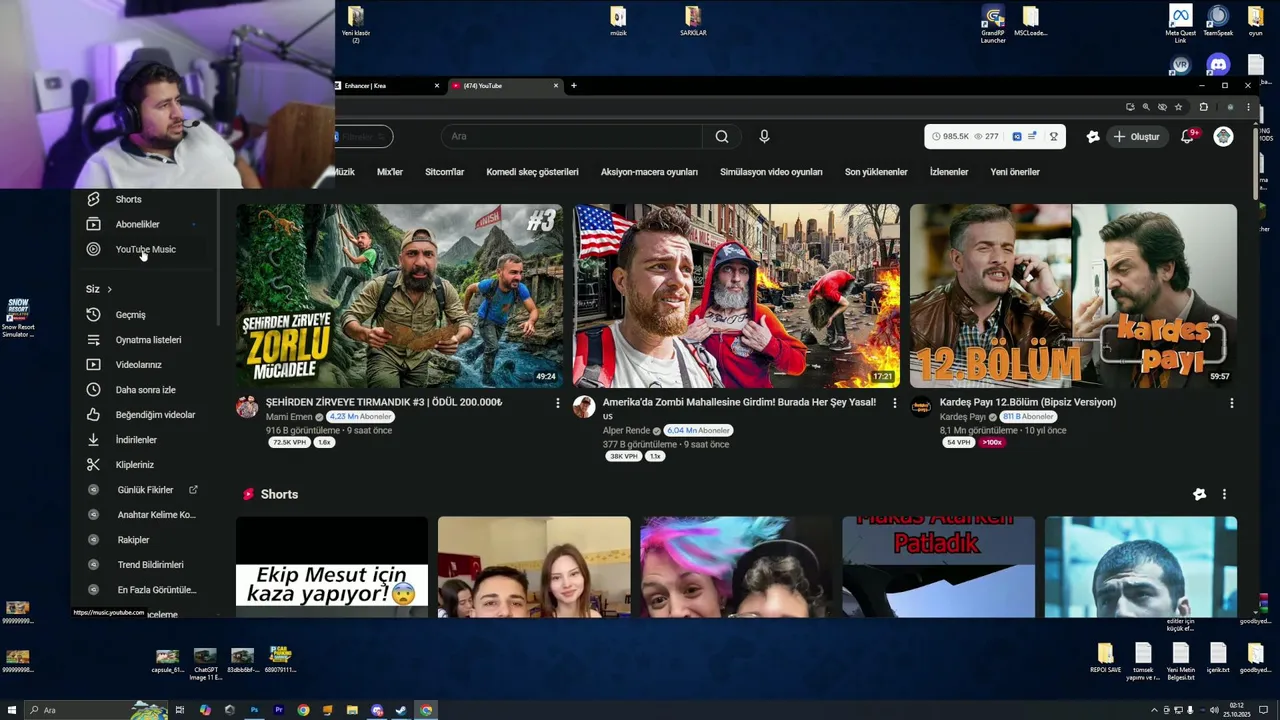
Task: Open options for Amerika'da Zombi video
Action: 895,403
